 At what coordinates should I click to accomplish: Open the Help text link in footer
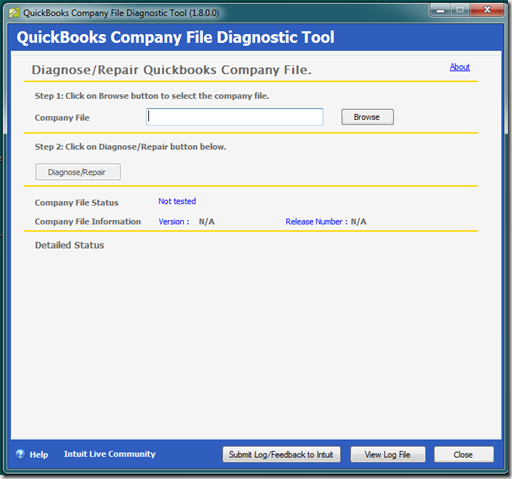pyautogui.click(x=39, y=455)
